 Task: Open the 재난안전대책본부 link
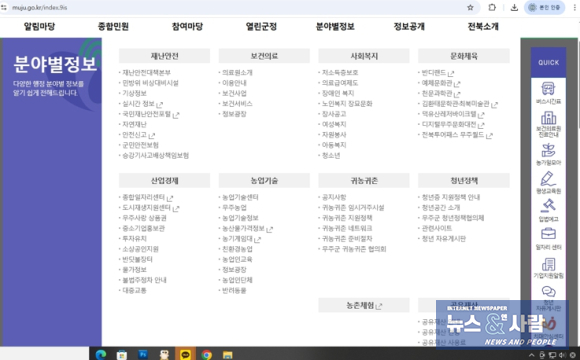click(146, 73)
